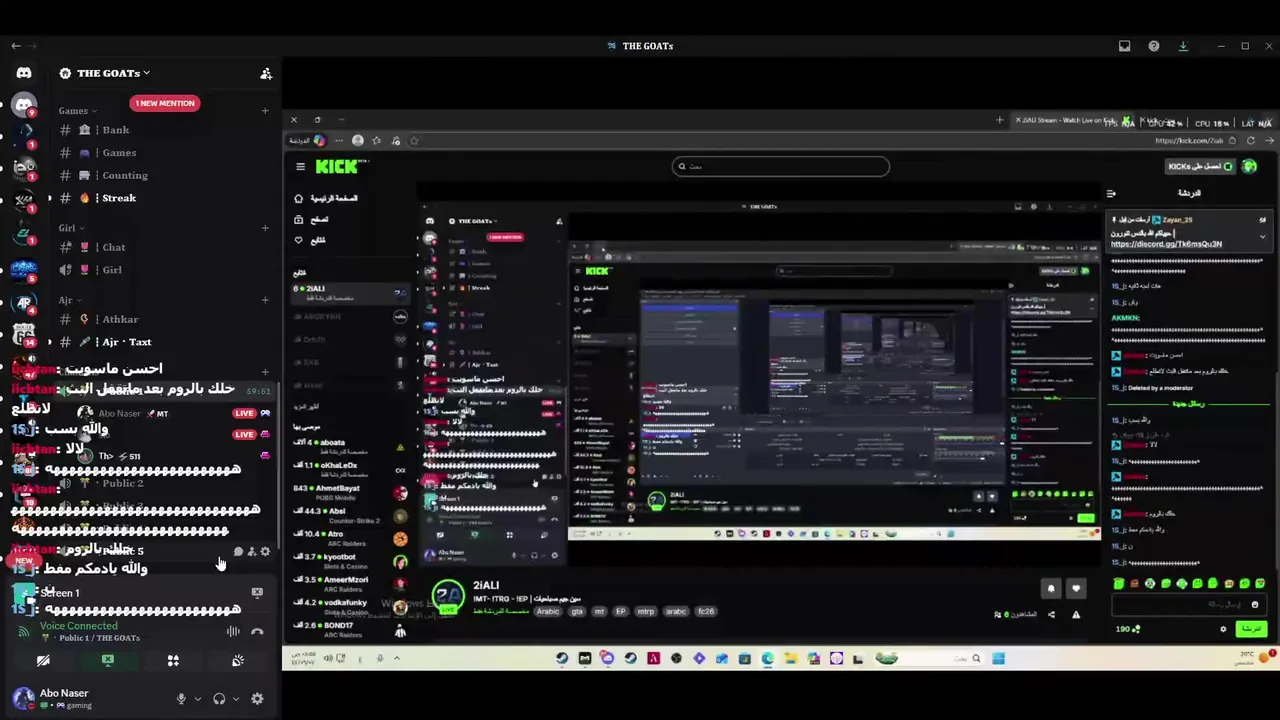Screen dimensions: 1280x720
Task: Click Voice Connected status text
Action: tap(79, 626)
